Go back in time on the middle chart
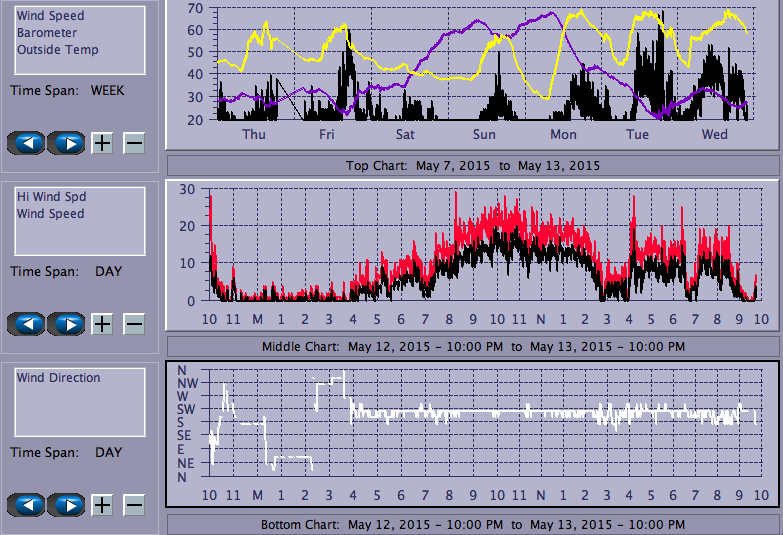The height and width of the screenshot is (535, 783). pos(27,324)
